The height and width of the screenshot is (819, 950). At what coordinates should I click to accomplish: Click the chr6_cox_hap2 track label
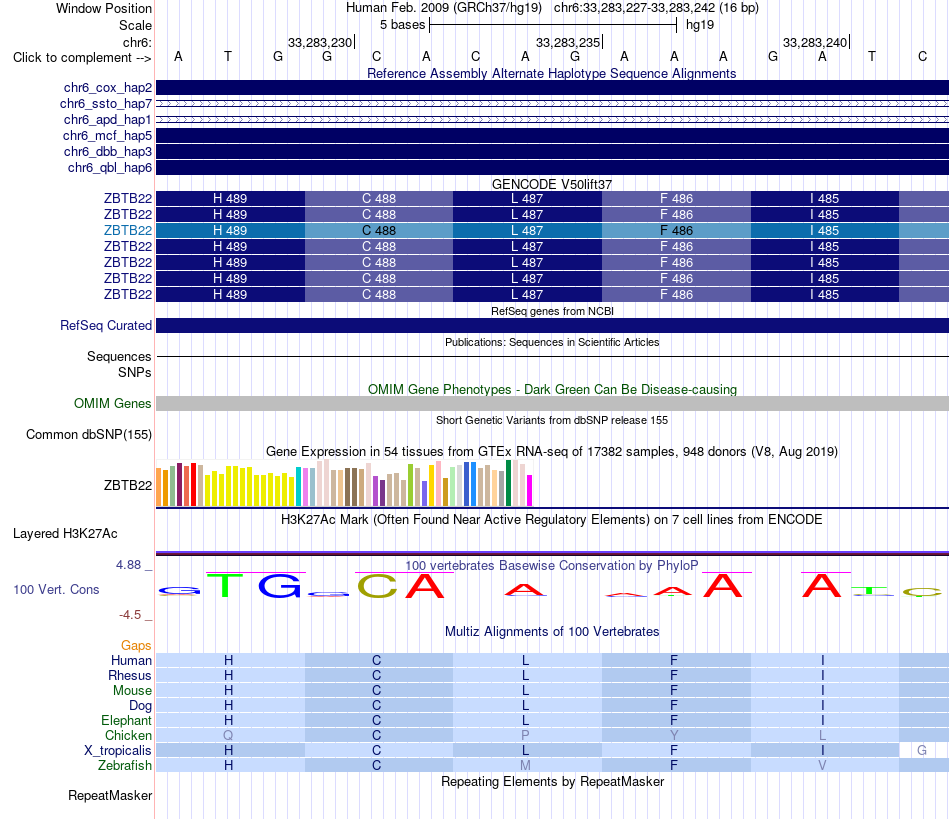108,88
